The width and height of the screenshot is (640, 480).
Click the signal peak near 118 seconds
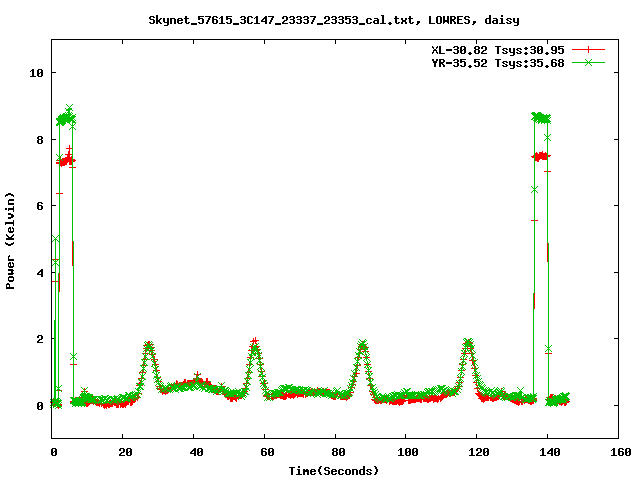(x=468, y=344)
